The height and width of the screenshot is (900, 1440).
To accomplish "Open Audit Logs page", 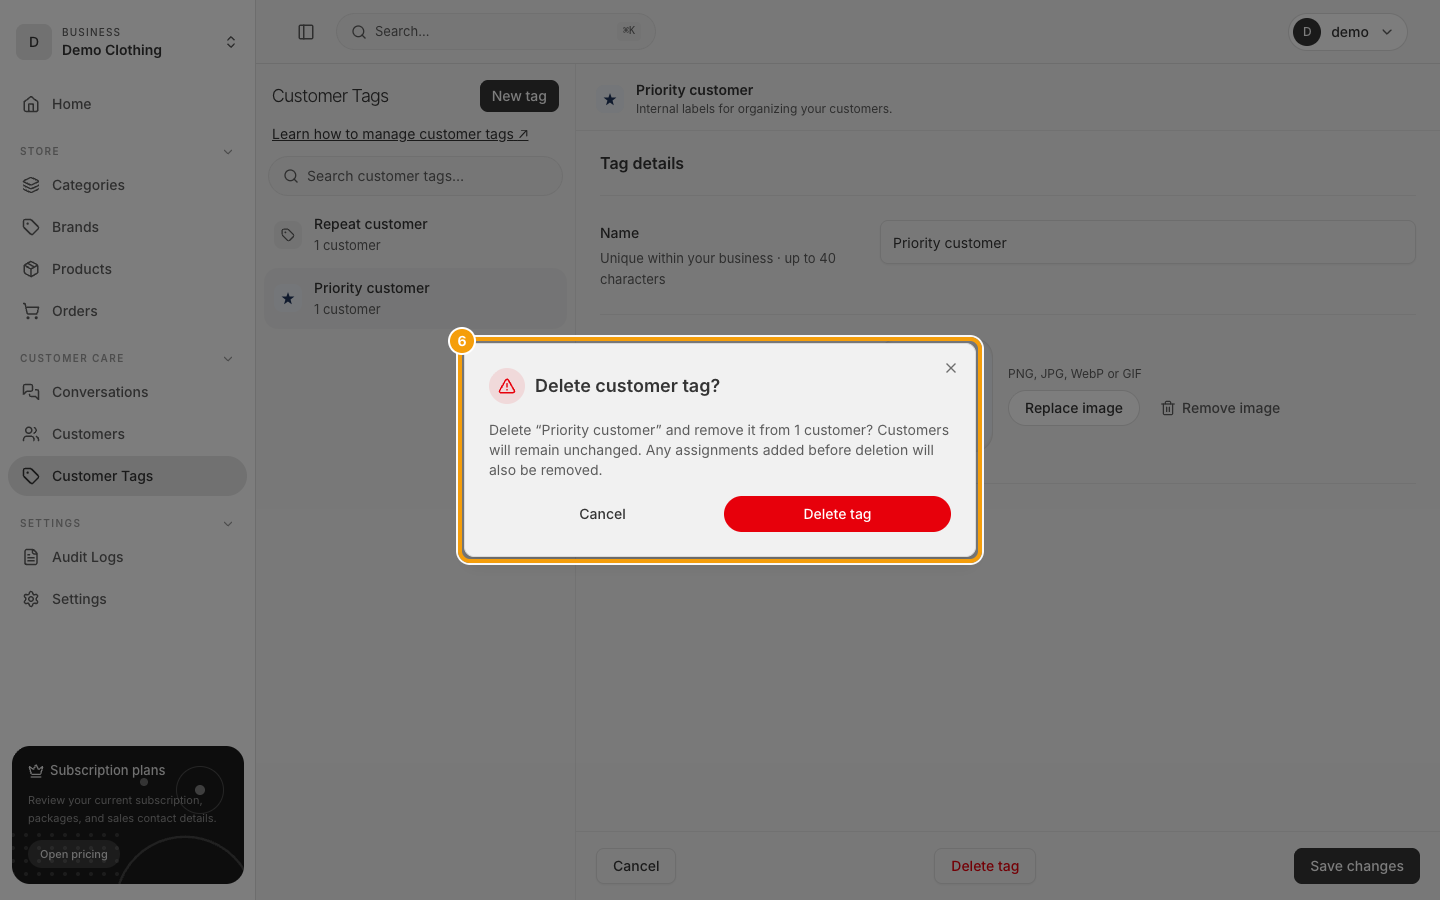I will point(128,557).
